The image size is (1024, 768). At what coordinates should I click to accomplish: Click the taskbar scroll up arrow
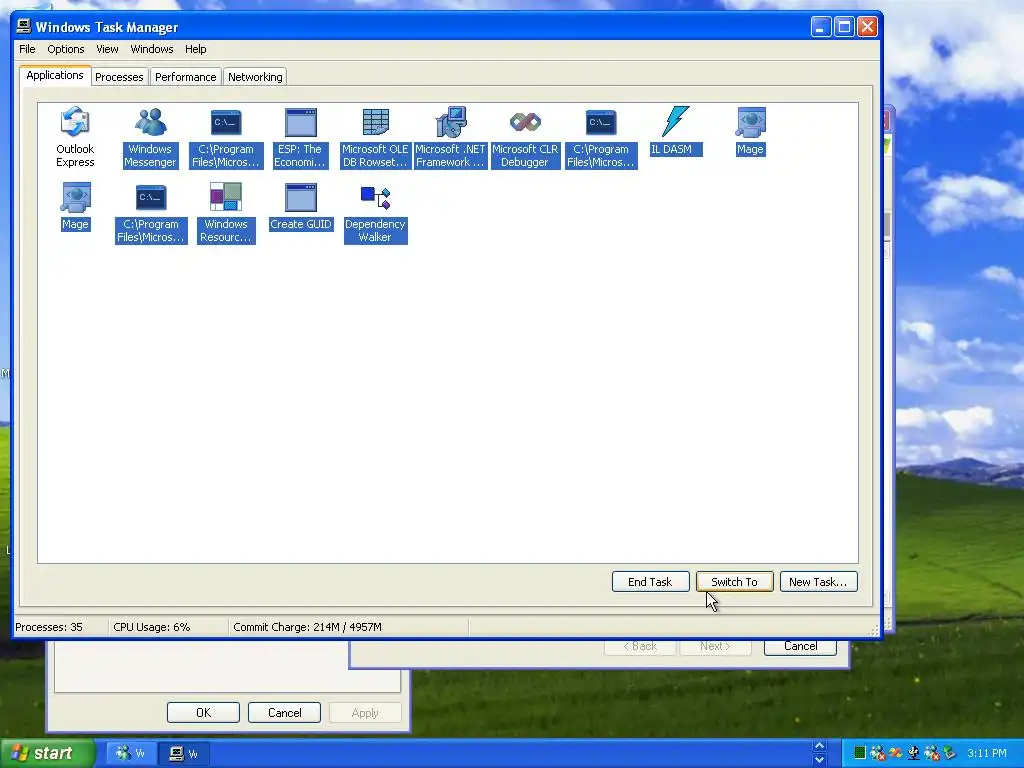coord(820,746)
